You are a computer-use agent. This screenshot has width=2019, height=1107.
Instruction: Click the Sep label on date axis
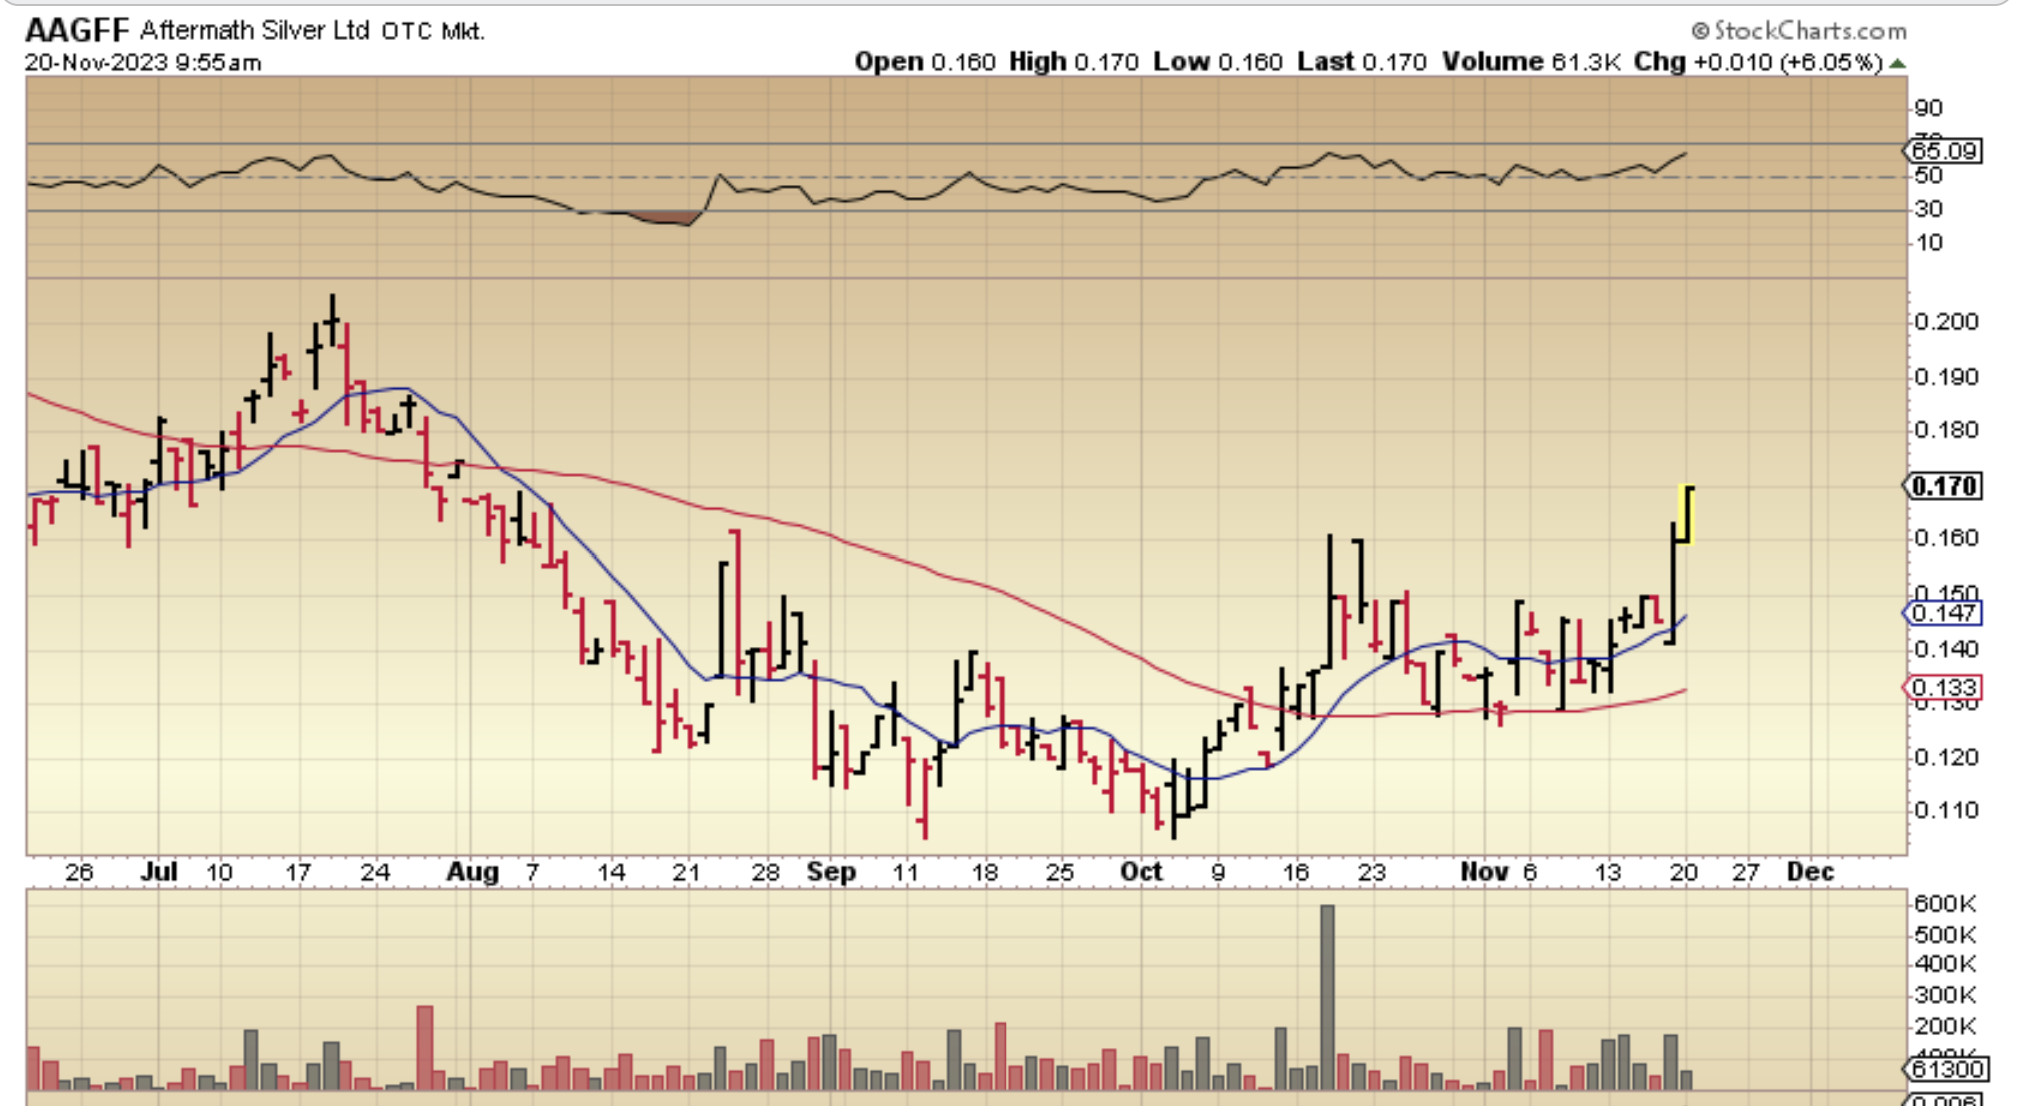pos(831,872)
